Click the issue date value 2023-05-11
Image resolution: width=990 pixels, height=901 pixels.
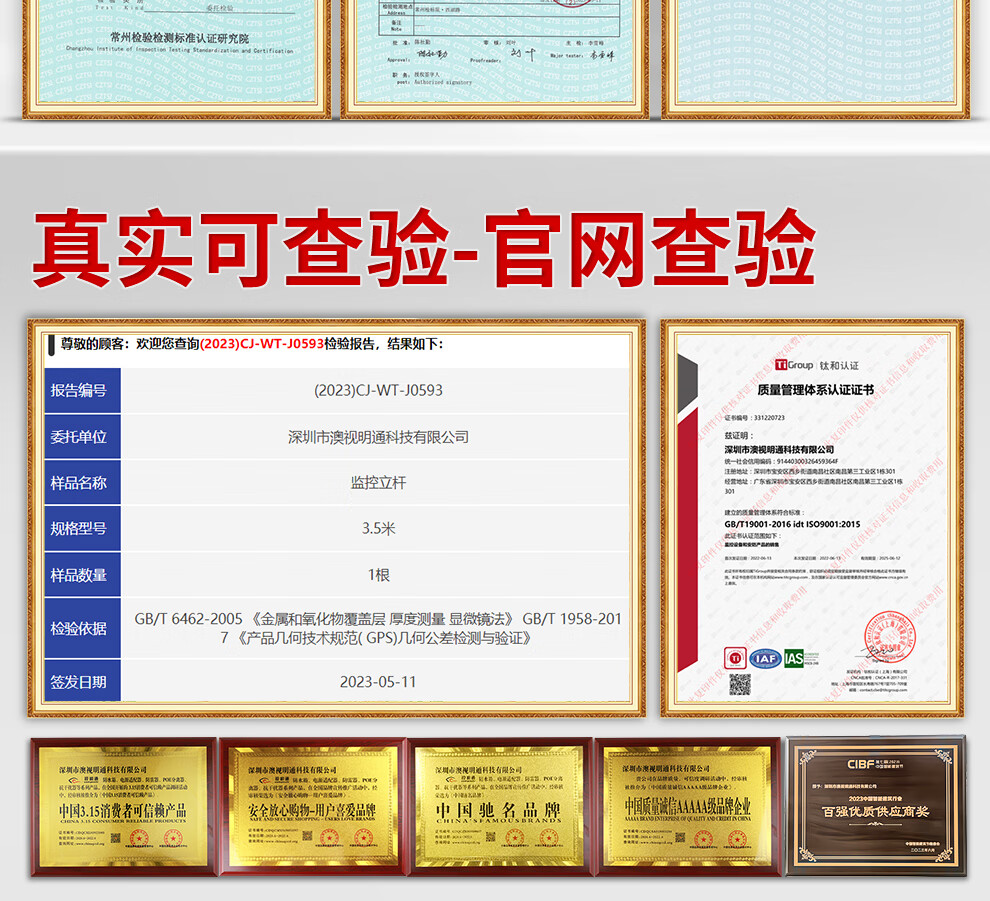(378, 682)
